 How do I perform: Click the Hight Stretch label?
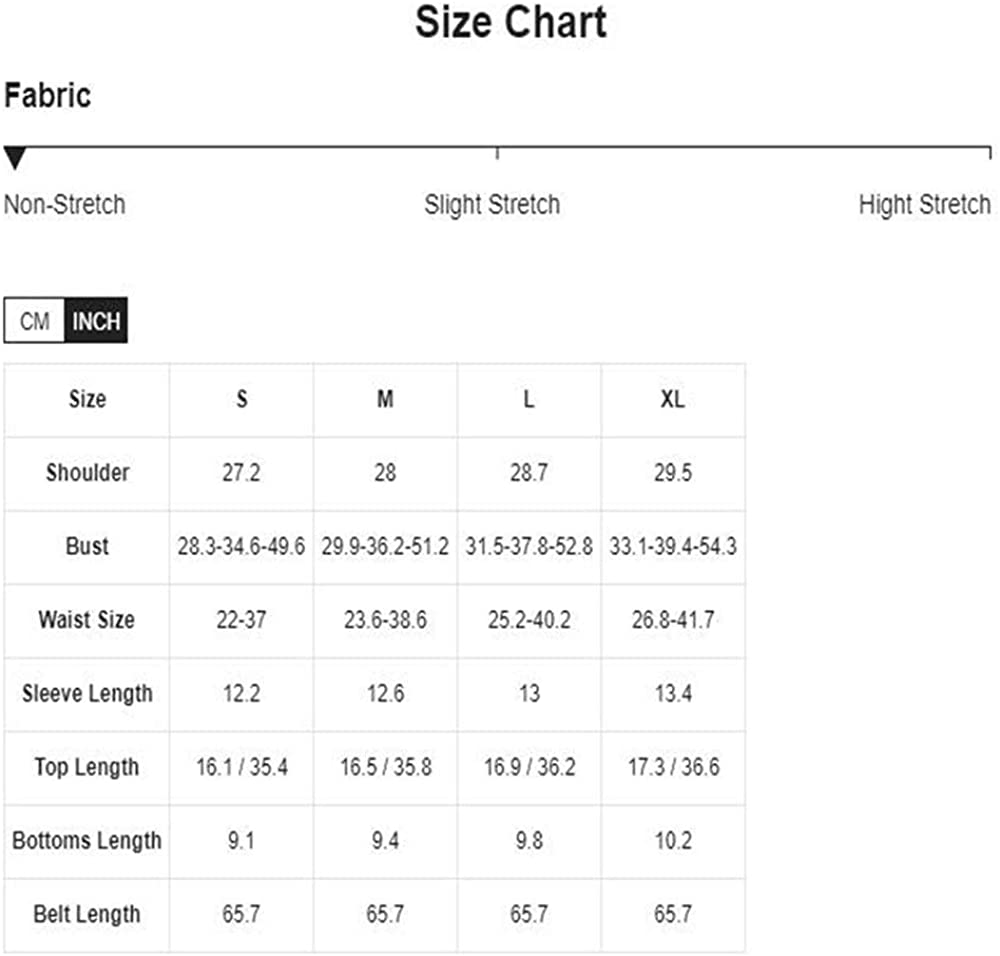924,205
